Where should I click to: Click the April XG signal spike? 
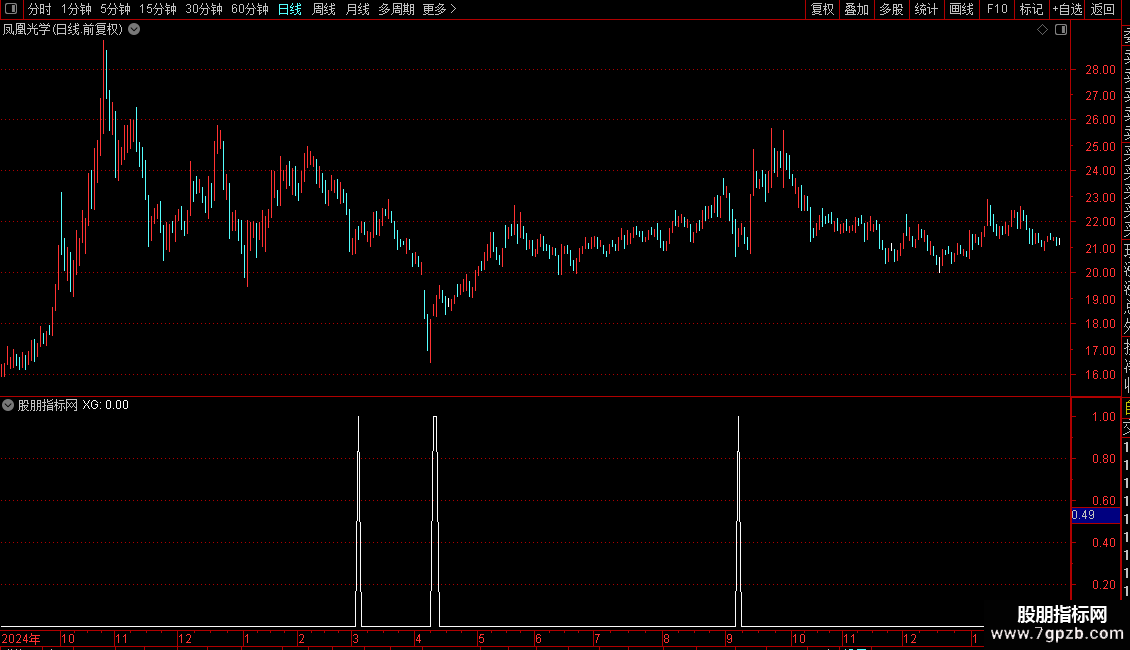coord(435,521)
